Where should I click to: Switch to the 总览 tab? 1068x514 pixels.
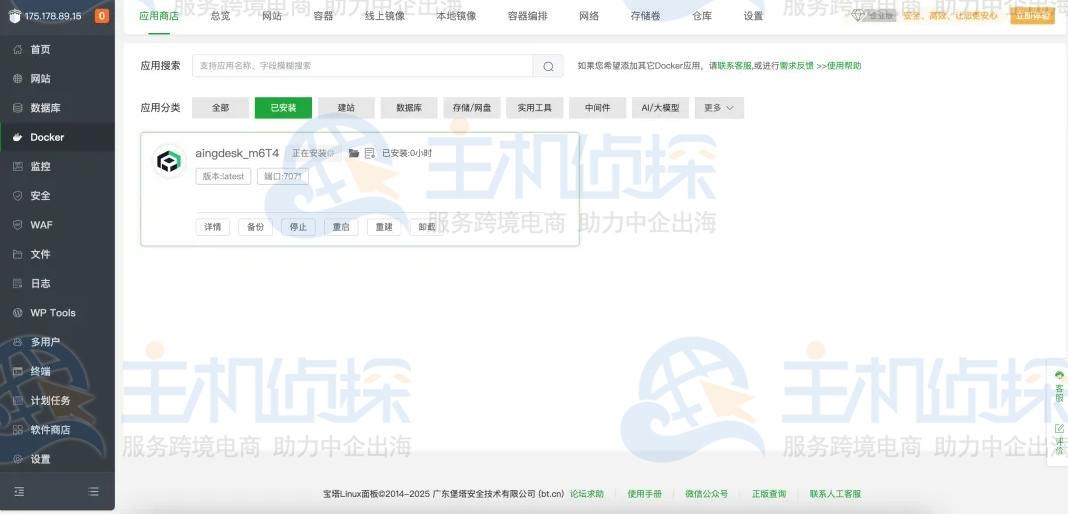(221, 16)
